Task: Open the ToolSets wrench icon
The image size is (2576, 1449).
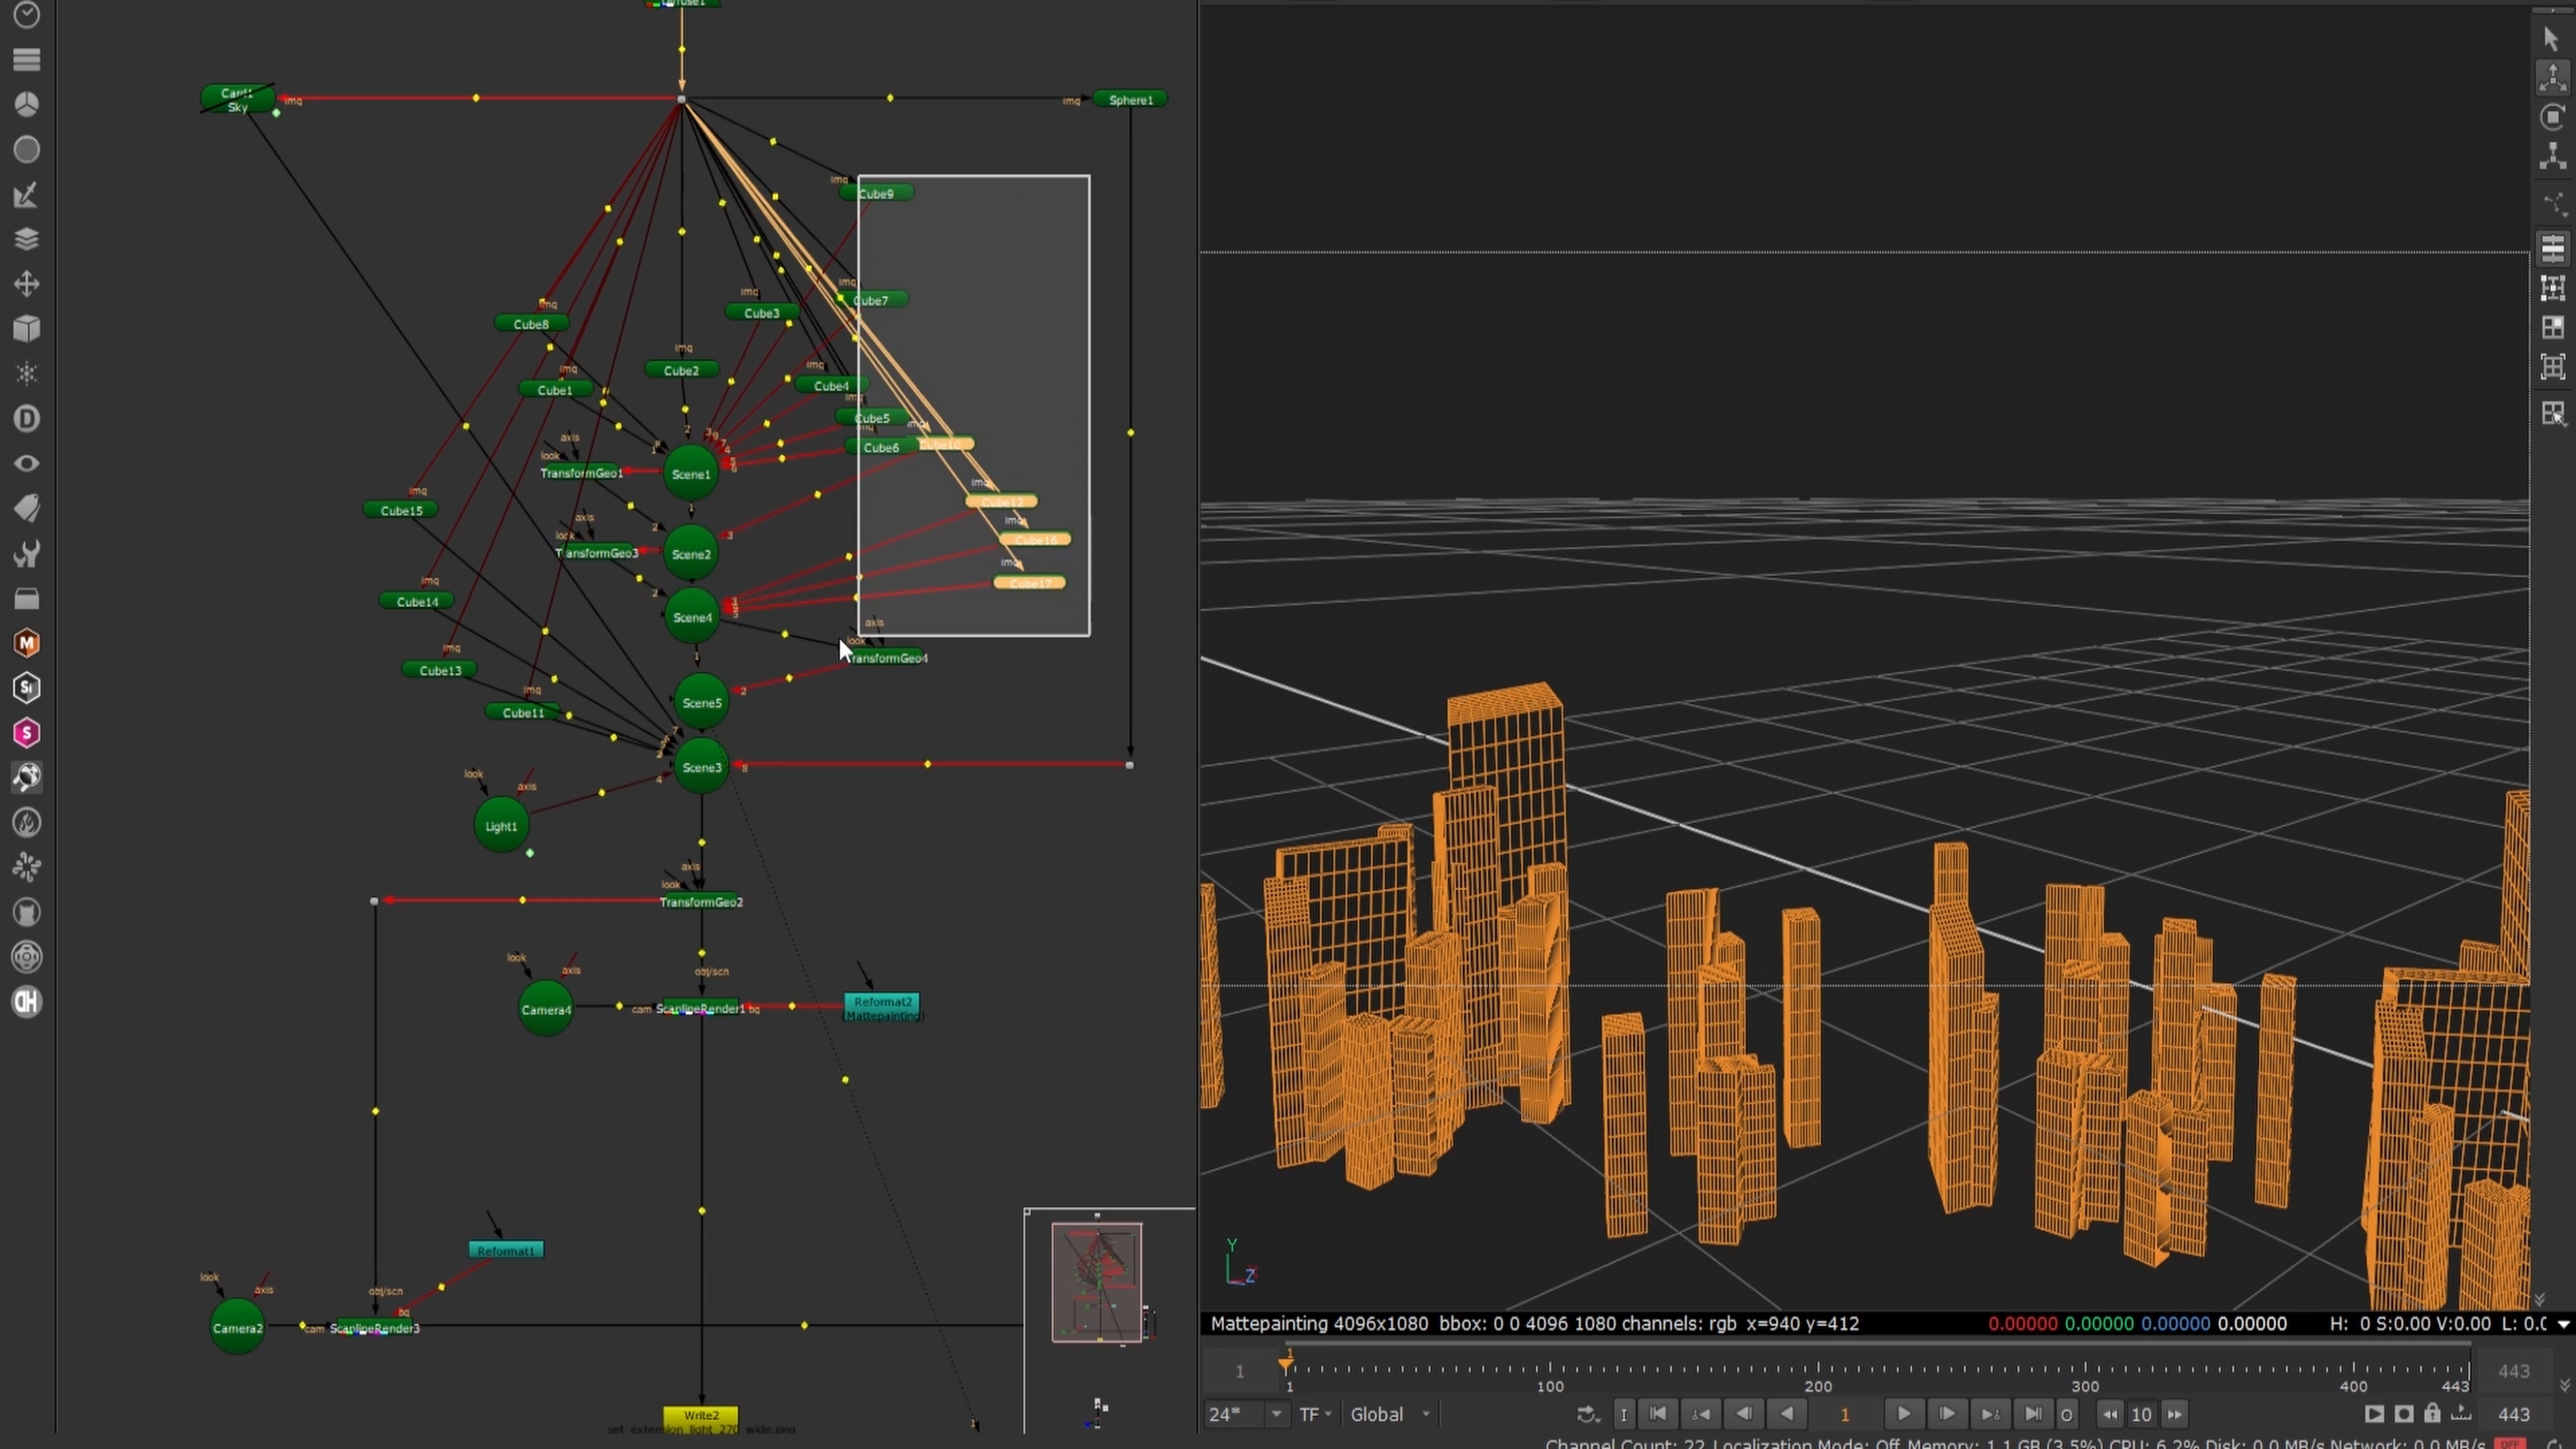Action: tap(27, 554)
